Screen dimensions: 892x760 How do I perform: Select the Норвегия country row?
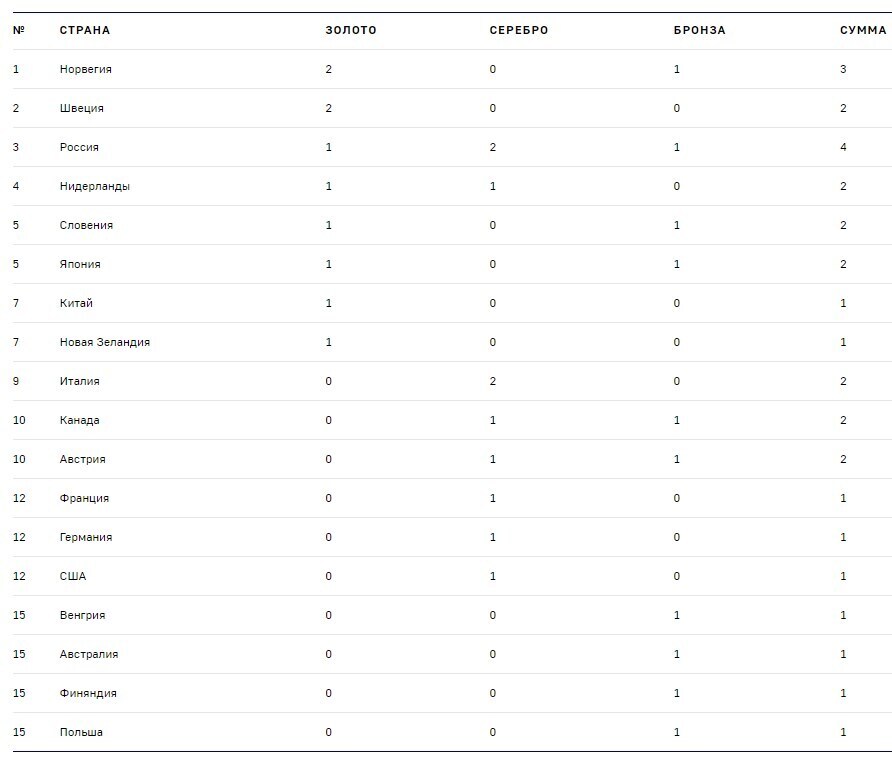coord(86,69)
